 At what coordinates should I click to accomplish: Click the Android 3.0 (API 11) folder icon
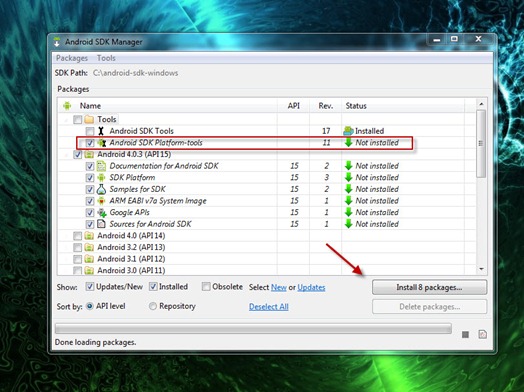point(89,270)
